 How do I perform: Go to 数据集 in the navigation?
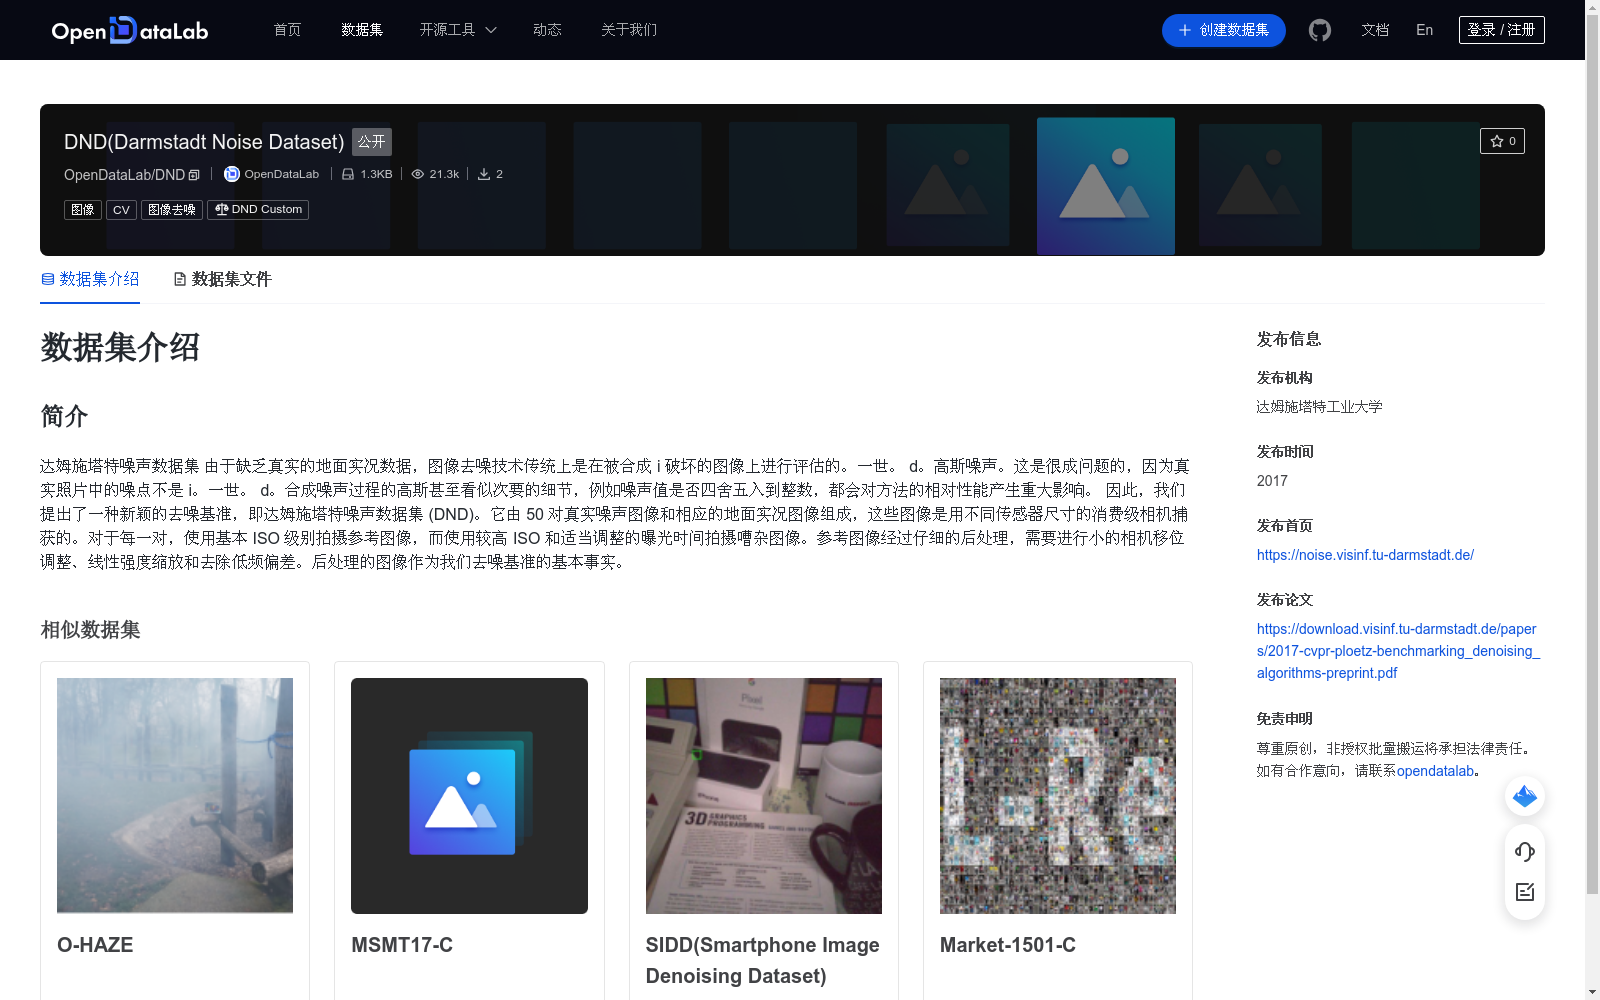click(x=362, y=30)
